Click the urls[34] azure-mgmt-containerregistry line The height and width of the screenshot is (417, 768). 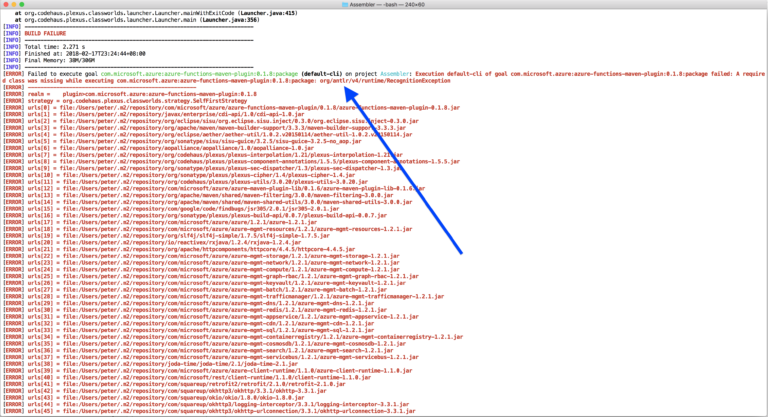[233, 337]
